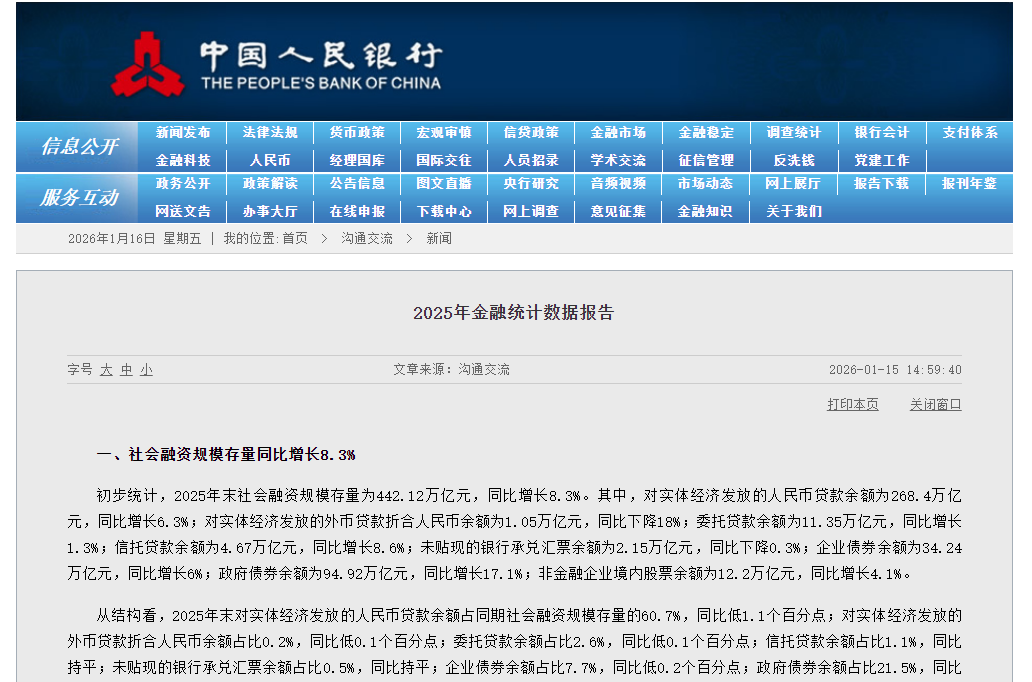
Task: Click 首页 in the breadcrumb
Action: (294, 239)
